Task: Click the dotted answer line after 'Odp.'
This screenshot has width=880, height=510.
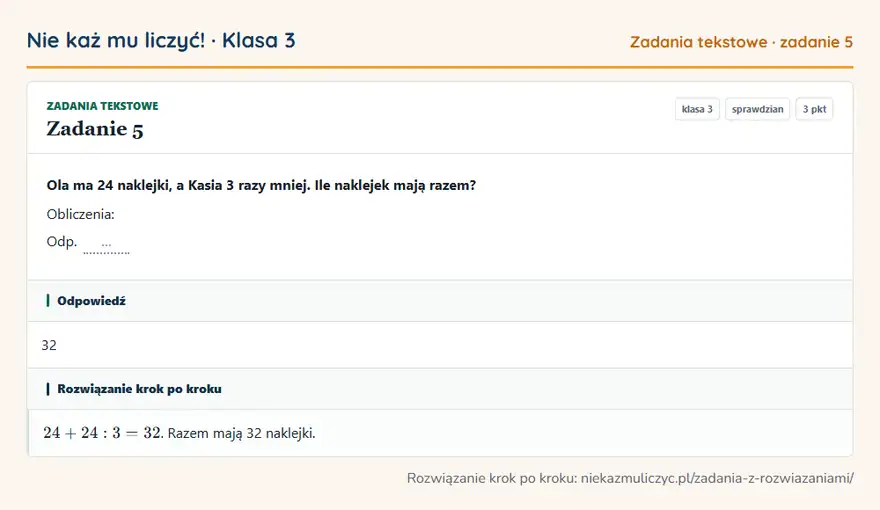Action: click(106, 247)
